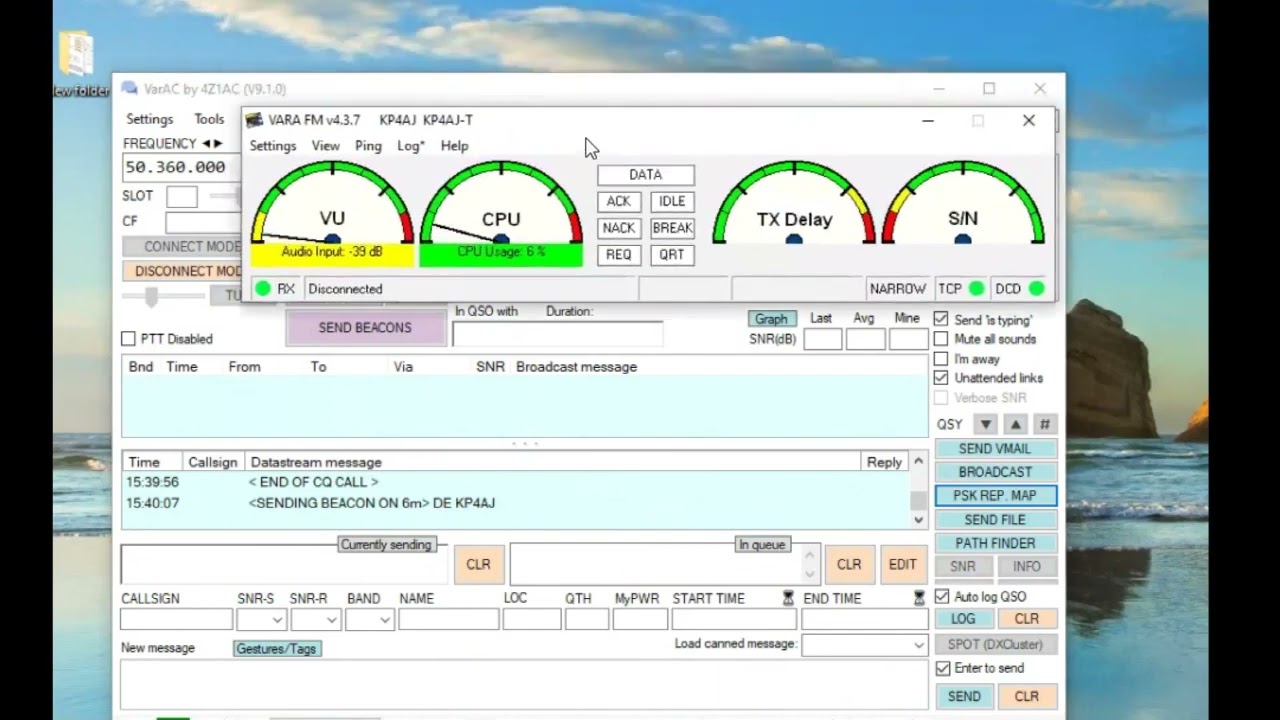The image size is (1280, 720).
Task: Click the green TCP status light
Action: tap(975, 289)
